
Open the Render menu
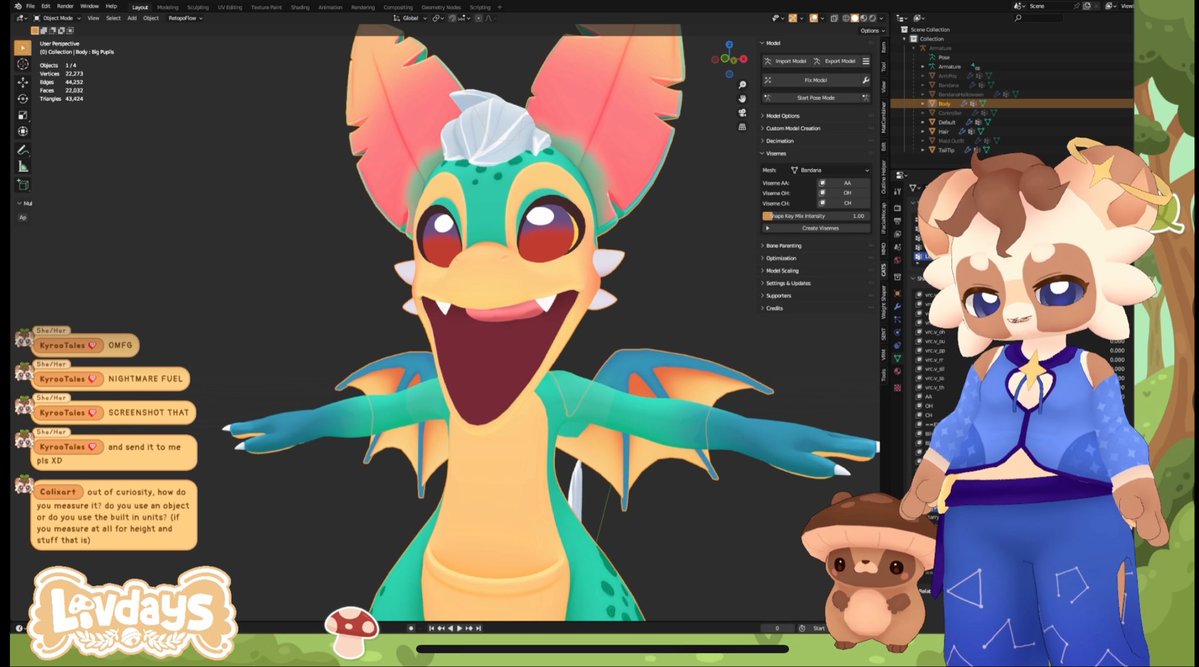coord(66,6)
